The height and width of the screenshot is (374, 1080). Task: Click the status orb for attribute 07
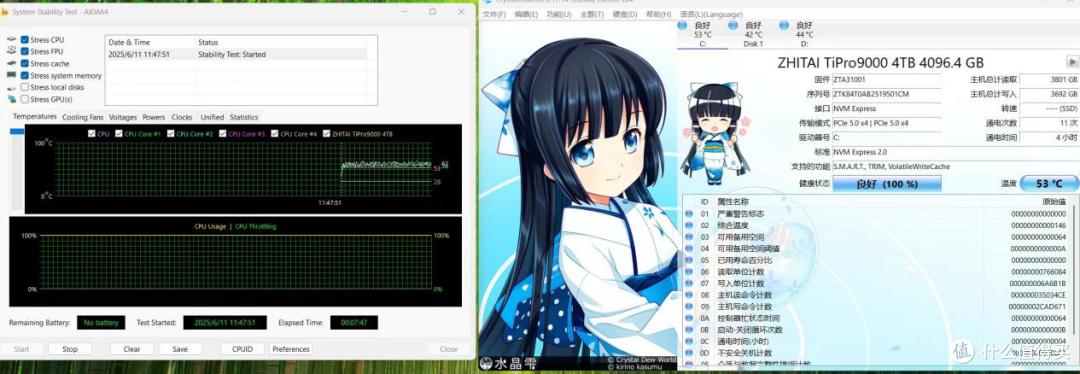pos(689,283)
